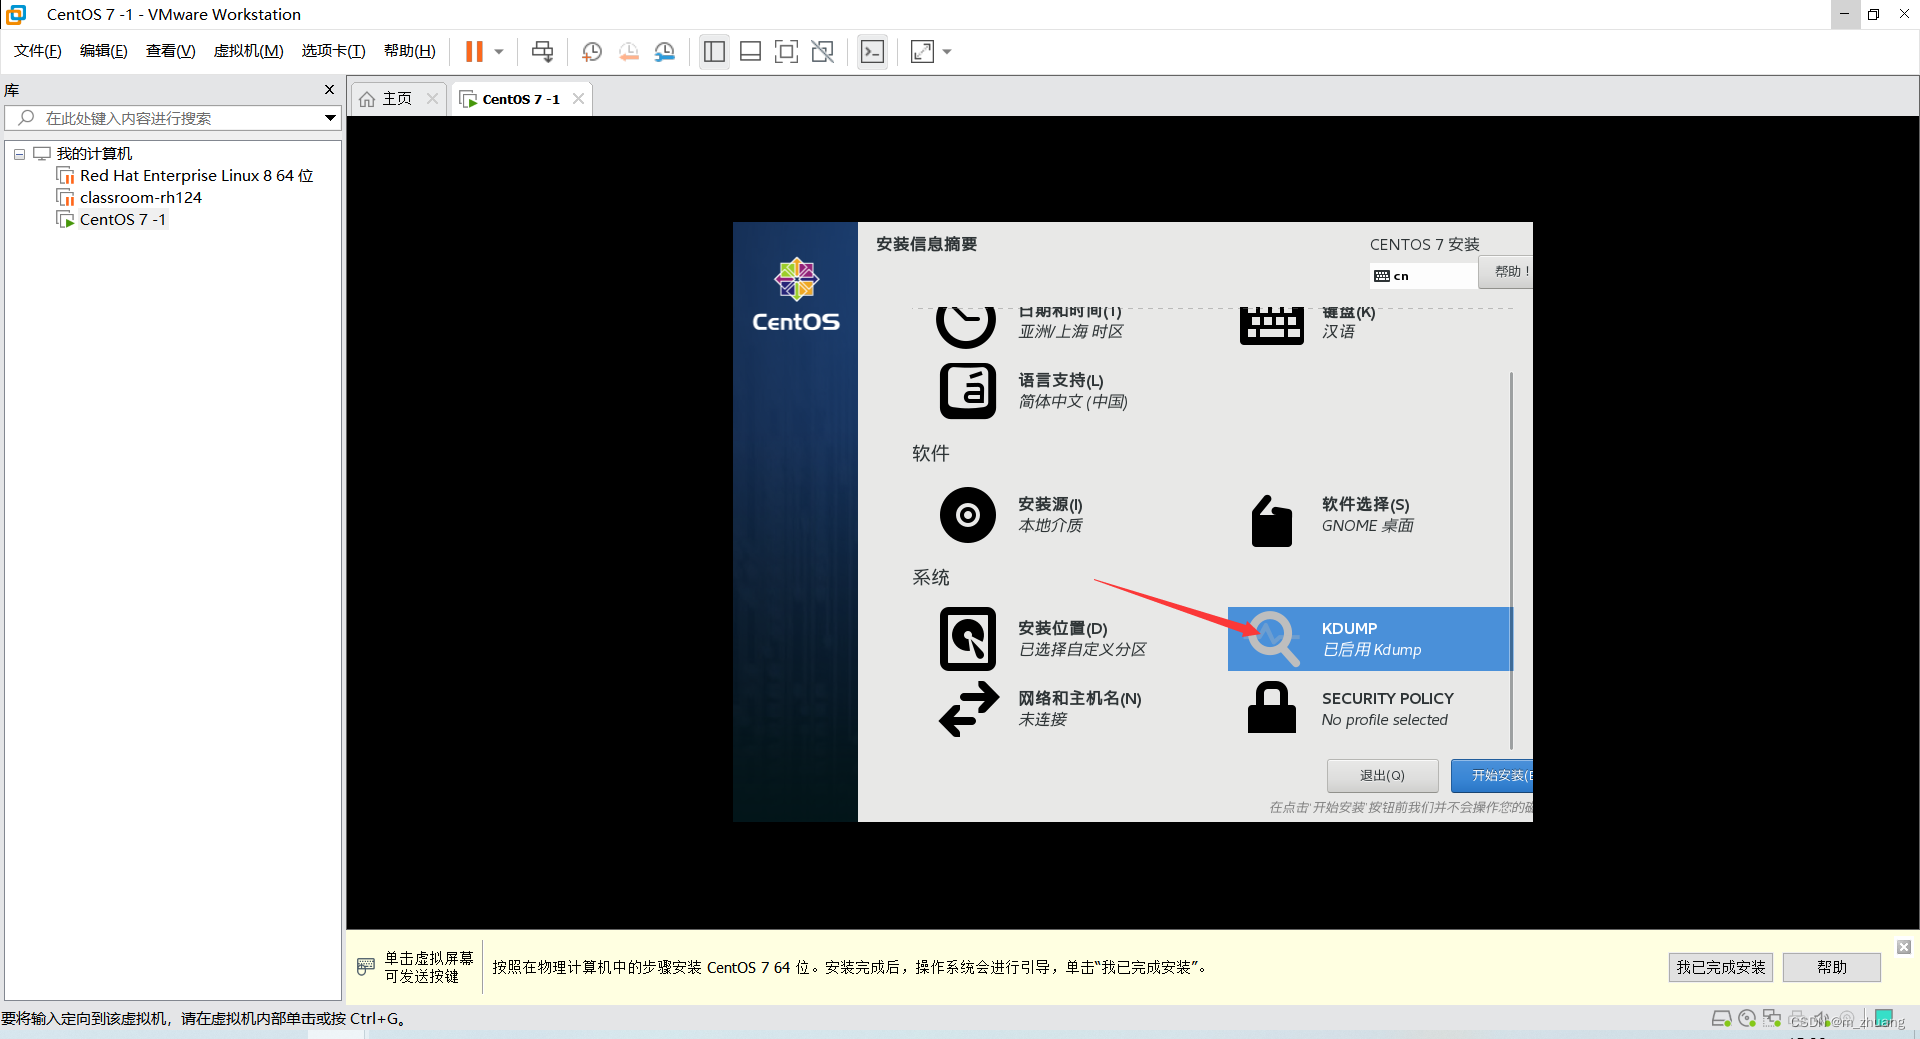This screenshot has height=1039, width=1920.
Task: Open the 虚拟机(M) menu
Action: [x=249, y=51]
